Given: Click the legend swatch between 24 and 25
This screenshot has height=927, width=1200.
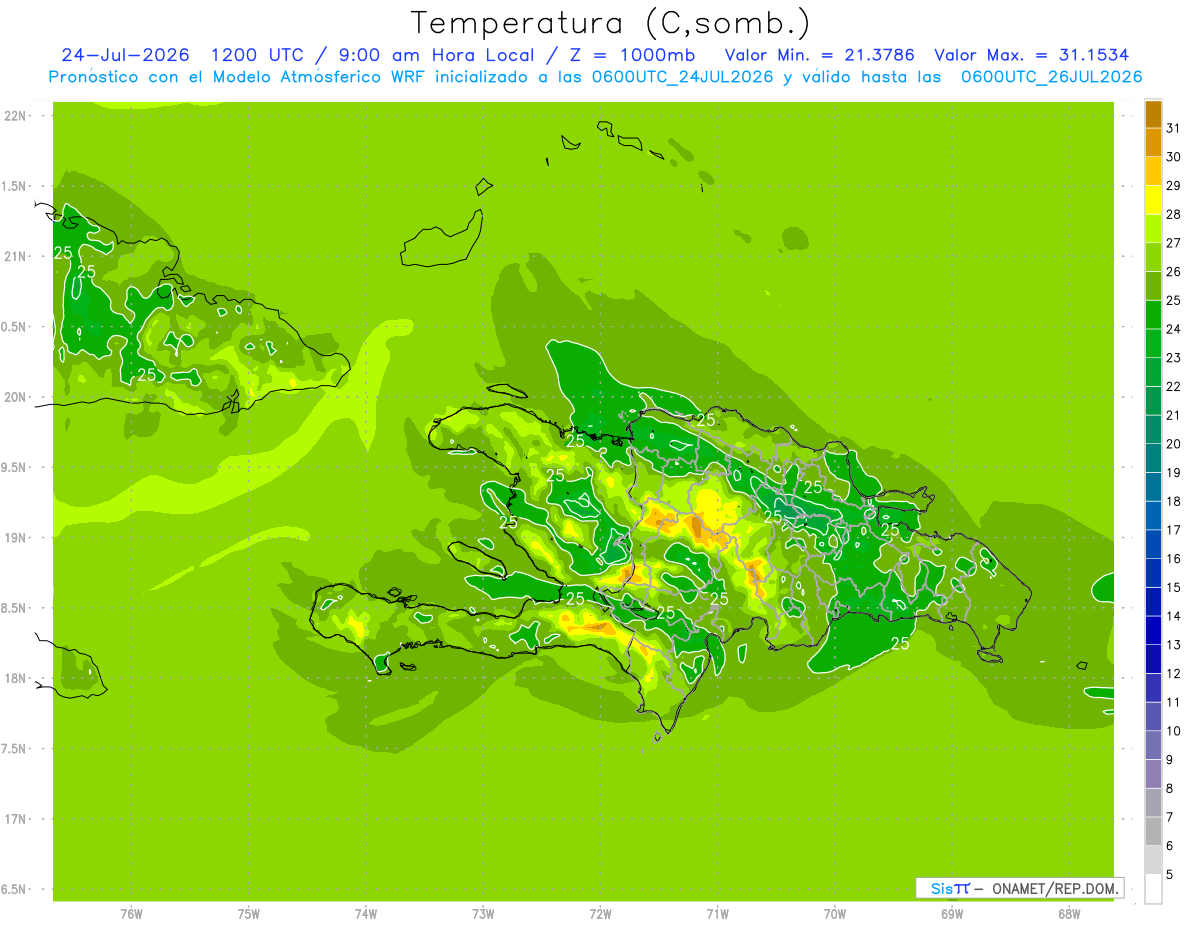Looking at the screenshot, I should coord(1153,314).
